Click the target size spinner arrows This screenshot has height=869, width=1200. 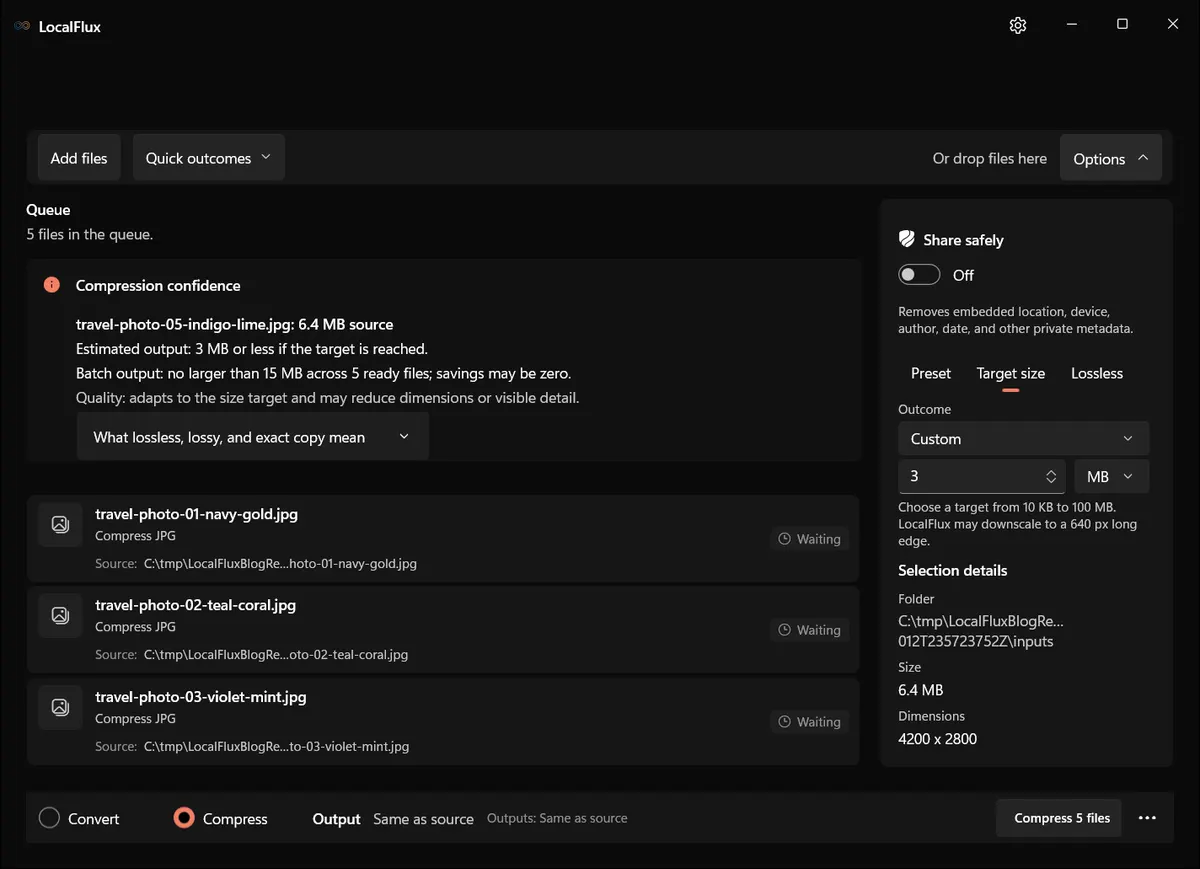point(1051,477)
